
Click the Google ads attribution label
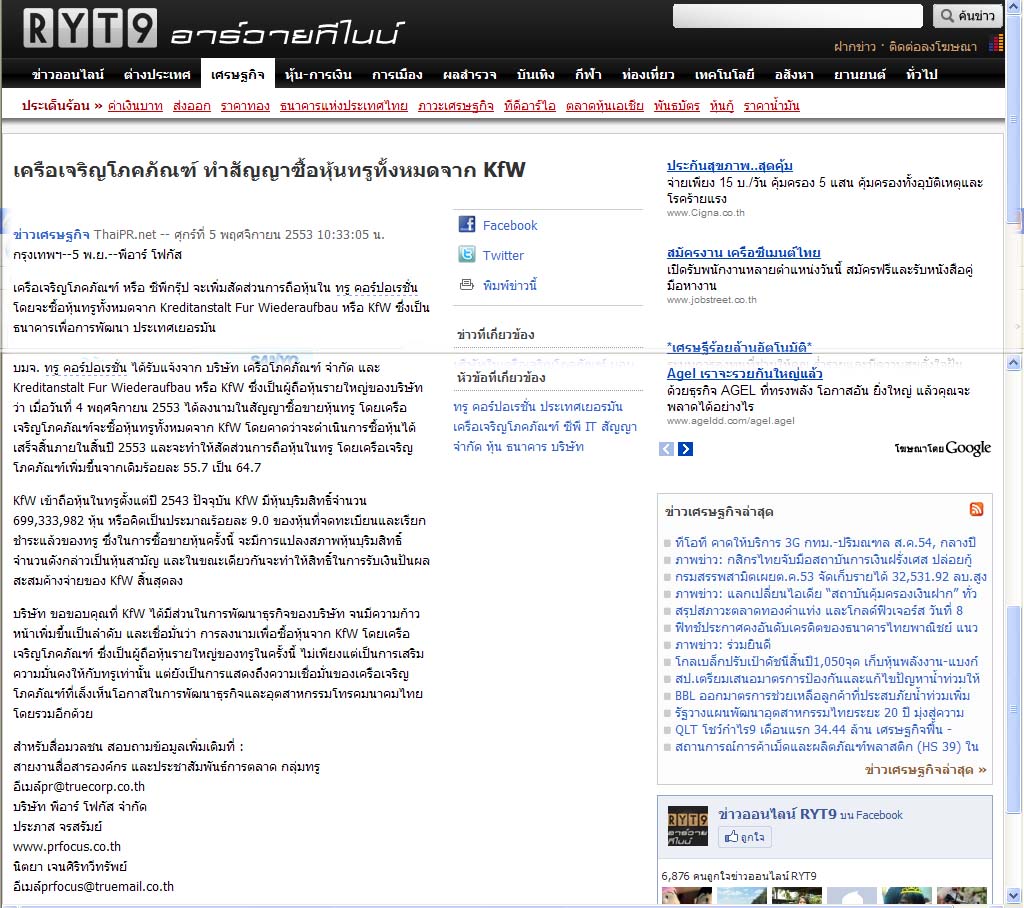942,448
